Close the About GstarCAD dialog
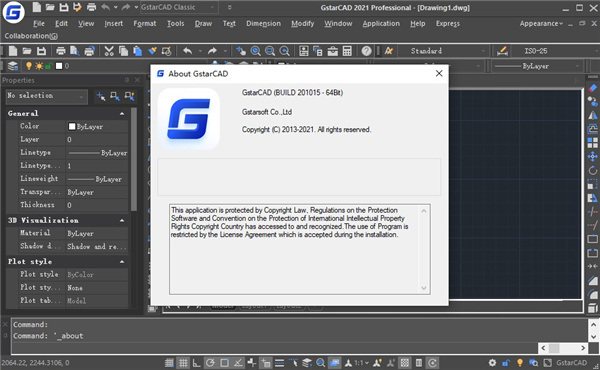The width and height of the screenshot is (600, 370). pos(439,73)
